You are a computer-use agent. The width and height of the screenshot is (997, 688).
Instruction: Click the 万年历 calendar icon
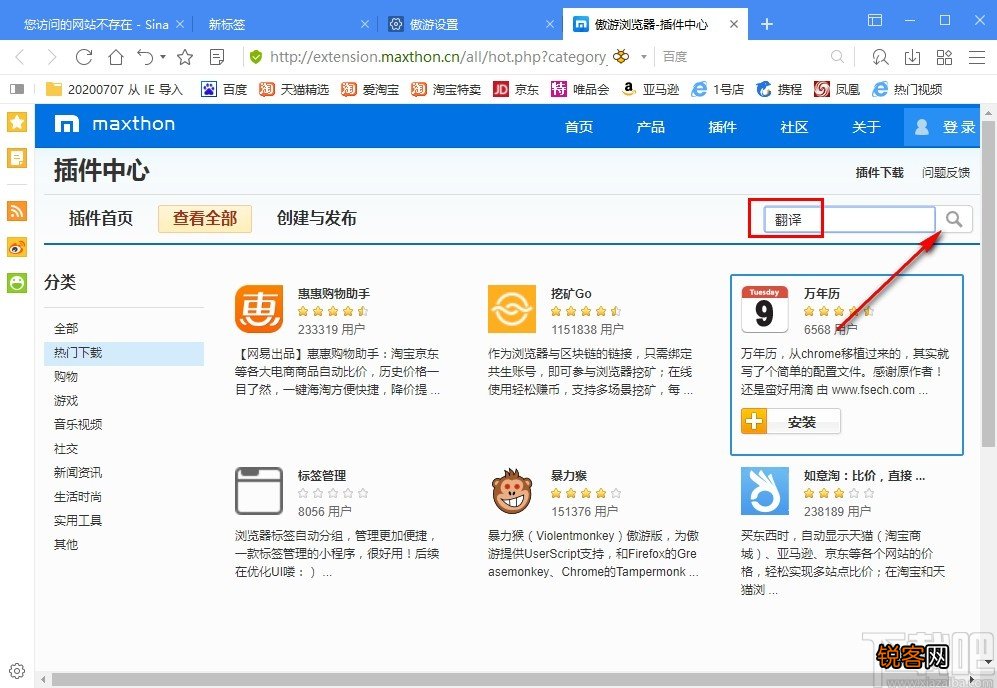point(764,309)
